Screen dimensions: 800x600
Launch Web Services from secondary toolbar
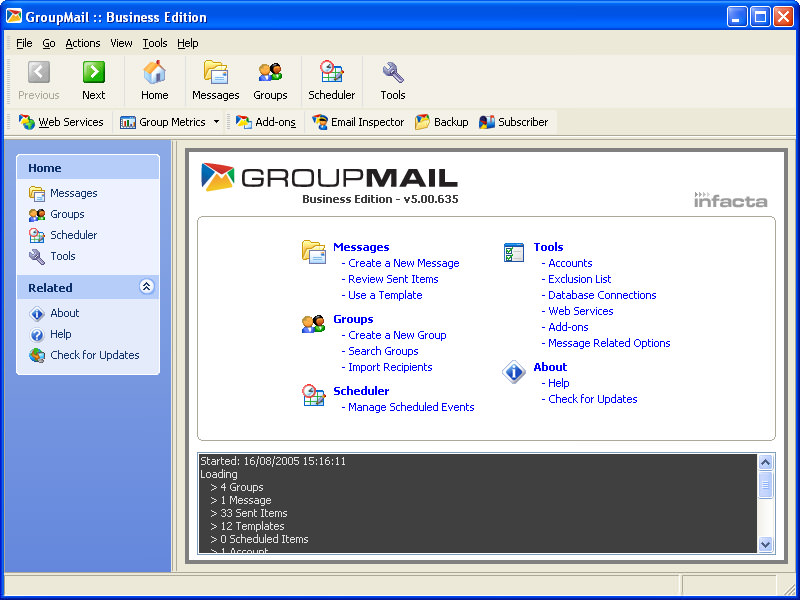[x=61, y=122]
